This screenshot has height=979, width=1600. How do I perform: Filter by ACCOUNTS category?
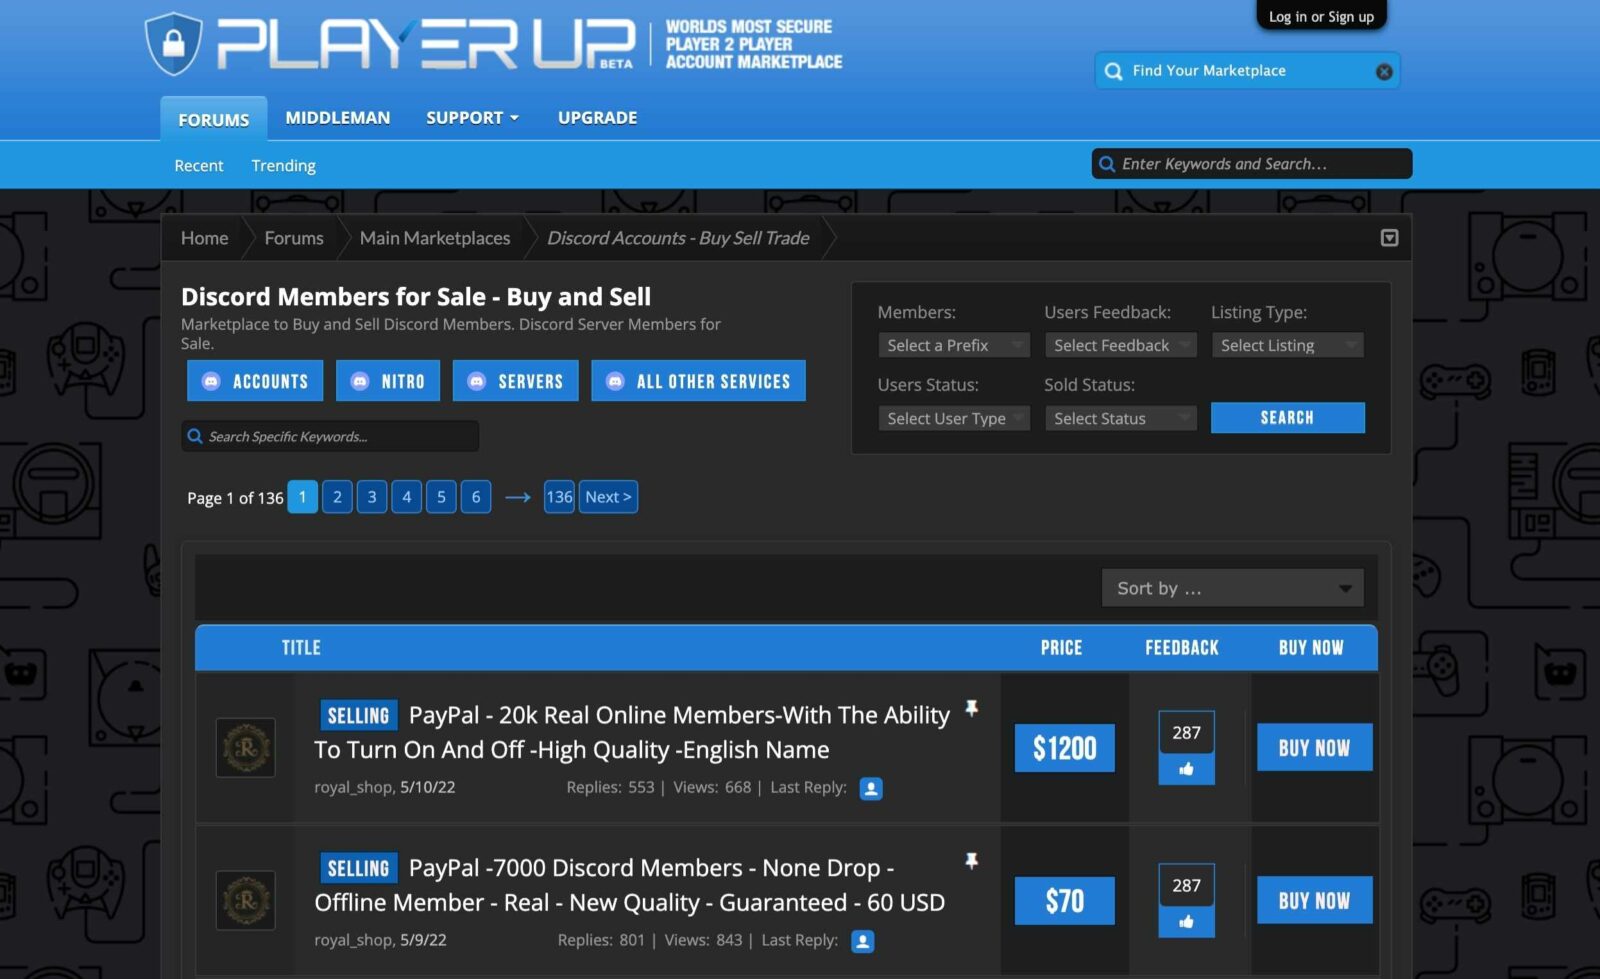(255, 381)
